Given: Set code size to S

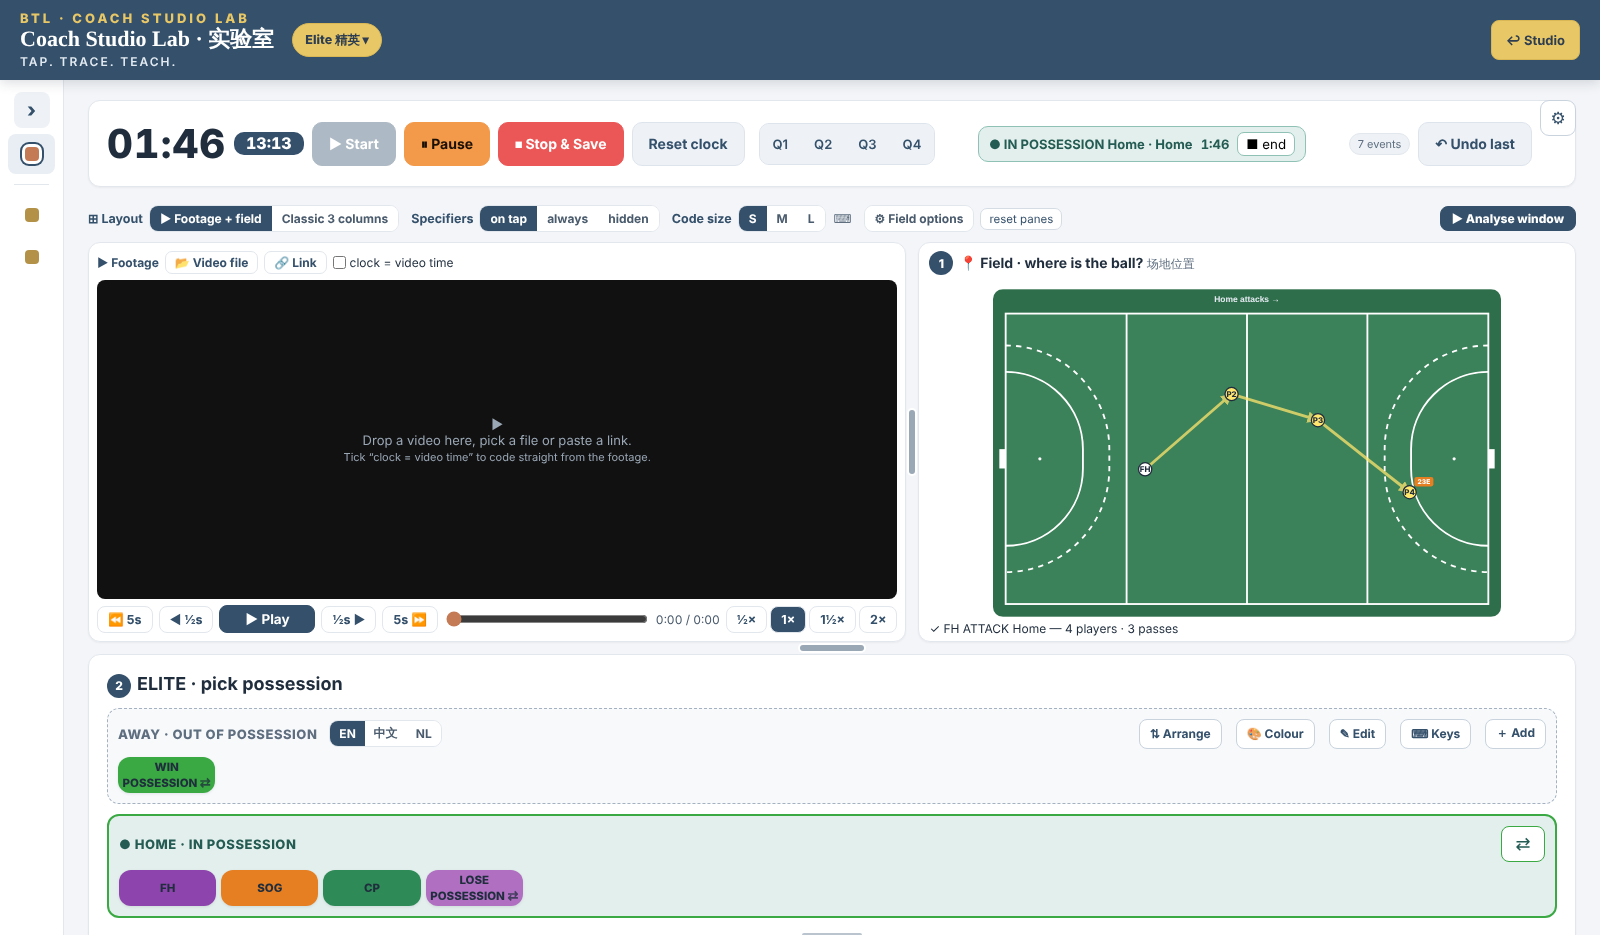Looking at the screenshot, I should tap(753, 218).
